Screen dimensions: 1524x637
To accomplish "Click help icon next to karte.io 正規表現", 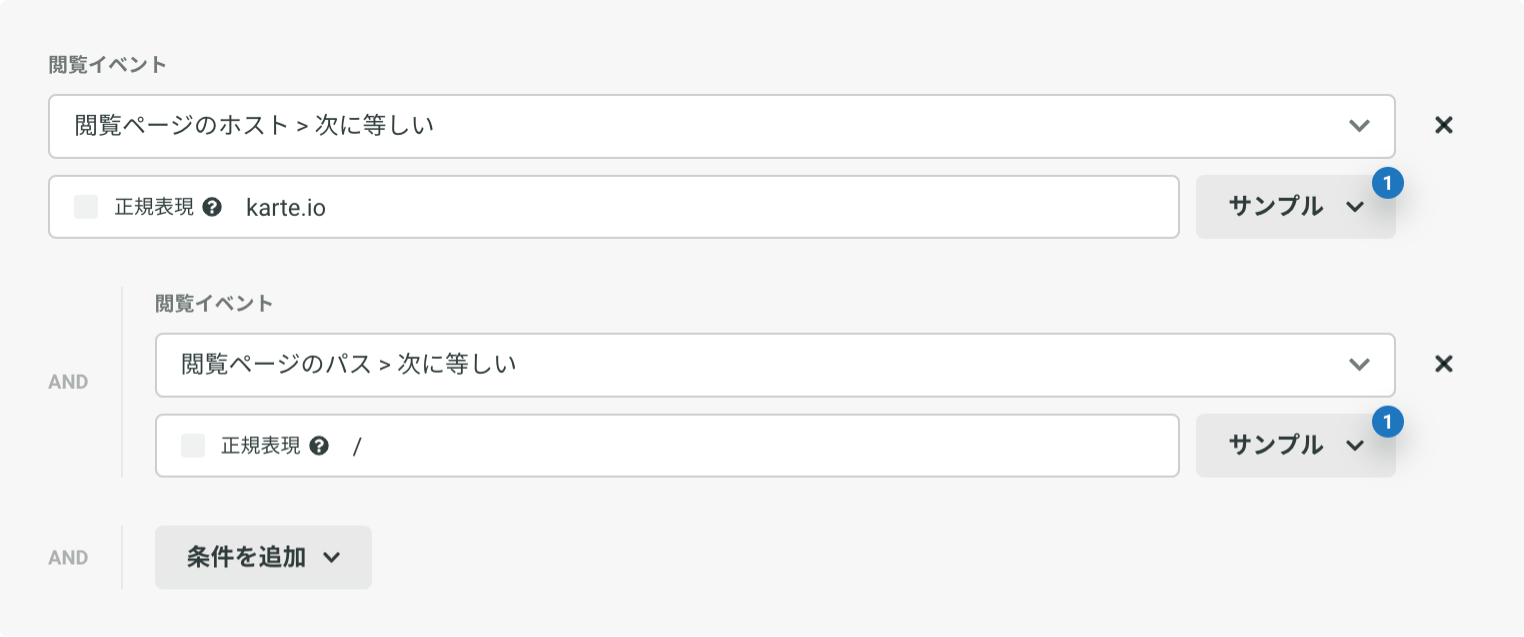I will 212,207.
